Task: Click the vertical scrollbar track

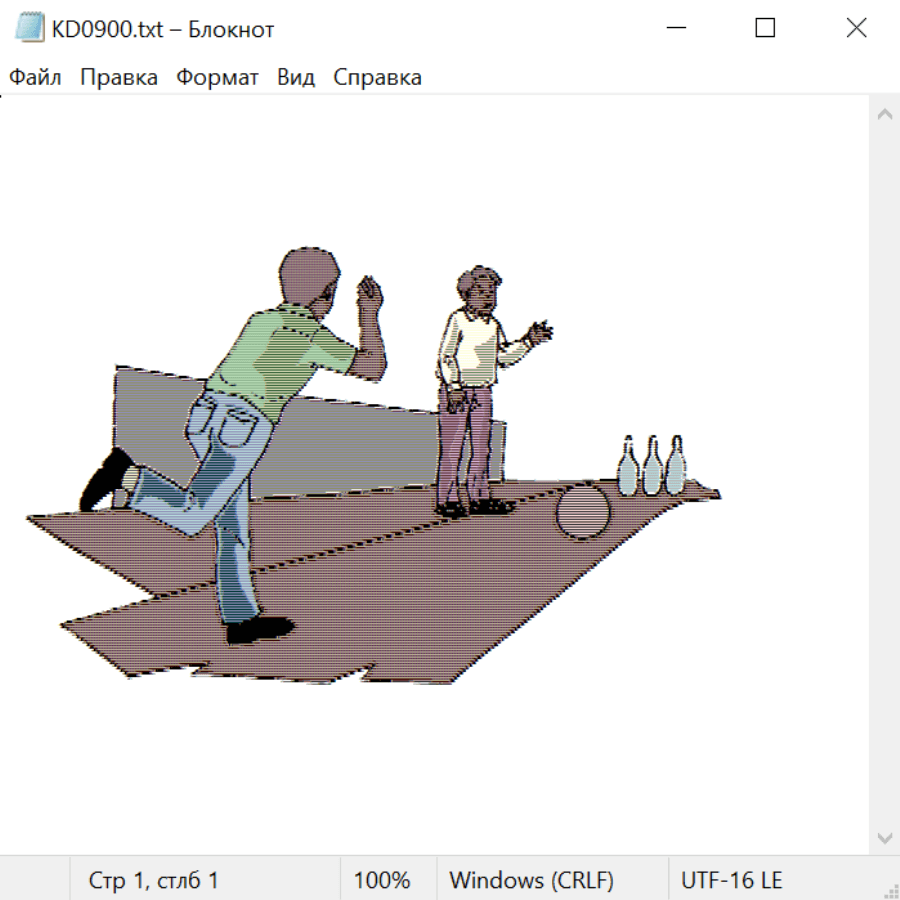Action: (884, 475)
